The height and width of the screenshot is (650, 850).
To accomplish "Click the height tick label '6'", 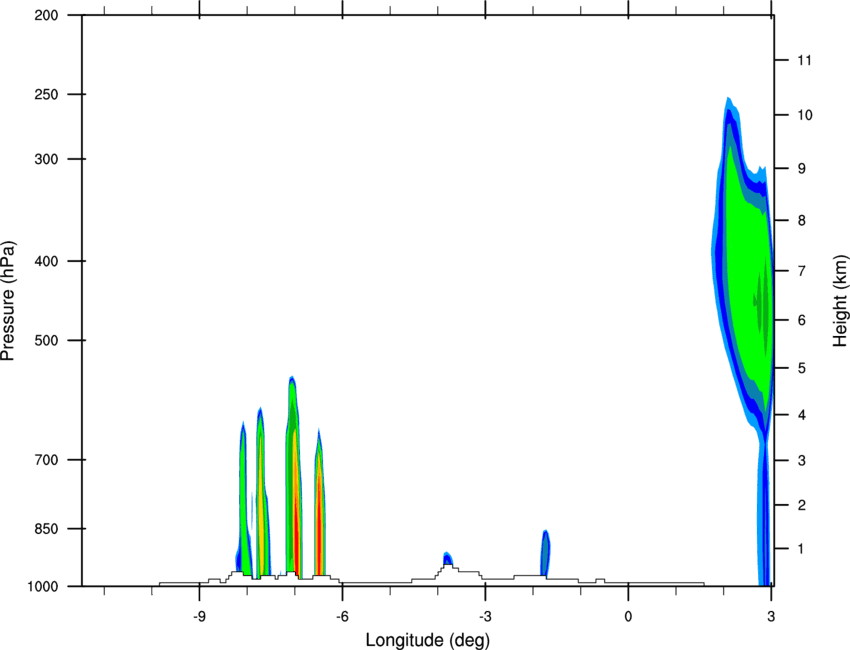I will click(802, 320).
